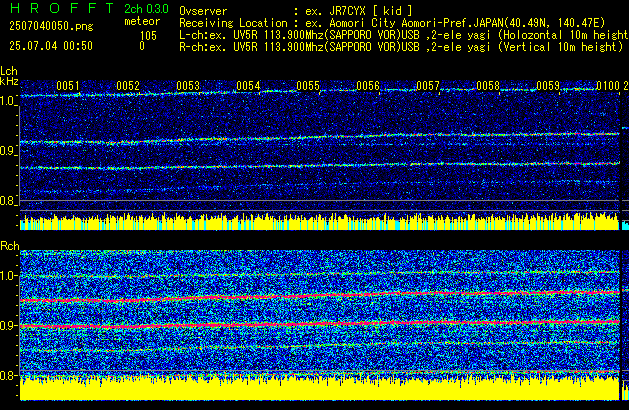Click the meteor label
The image size is (629, 410).
(142, 21)
